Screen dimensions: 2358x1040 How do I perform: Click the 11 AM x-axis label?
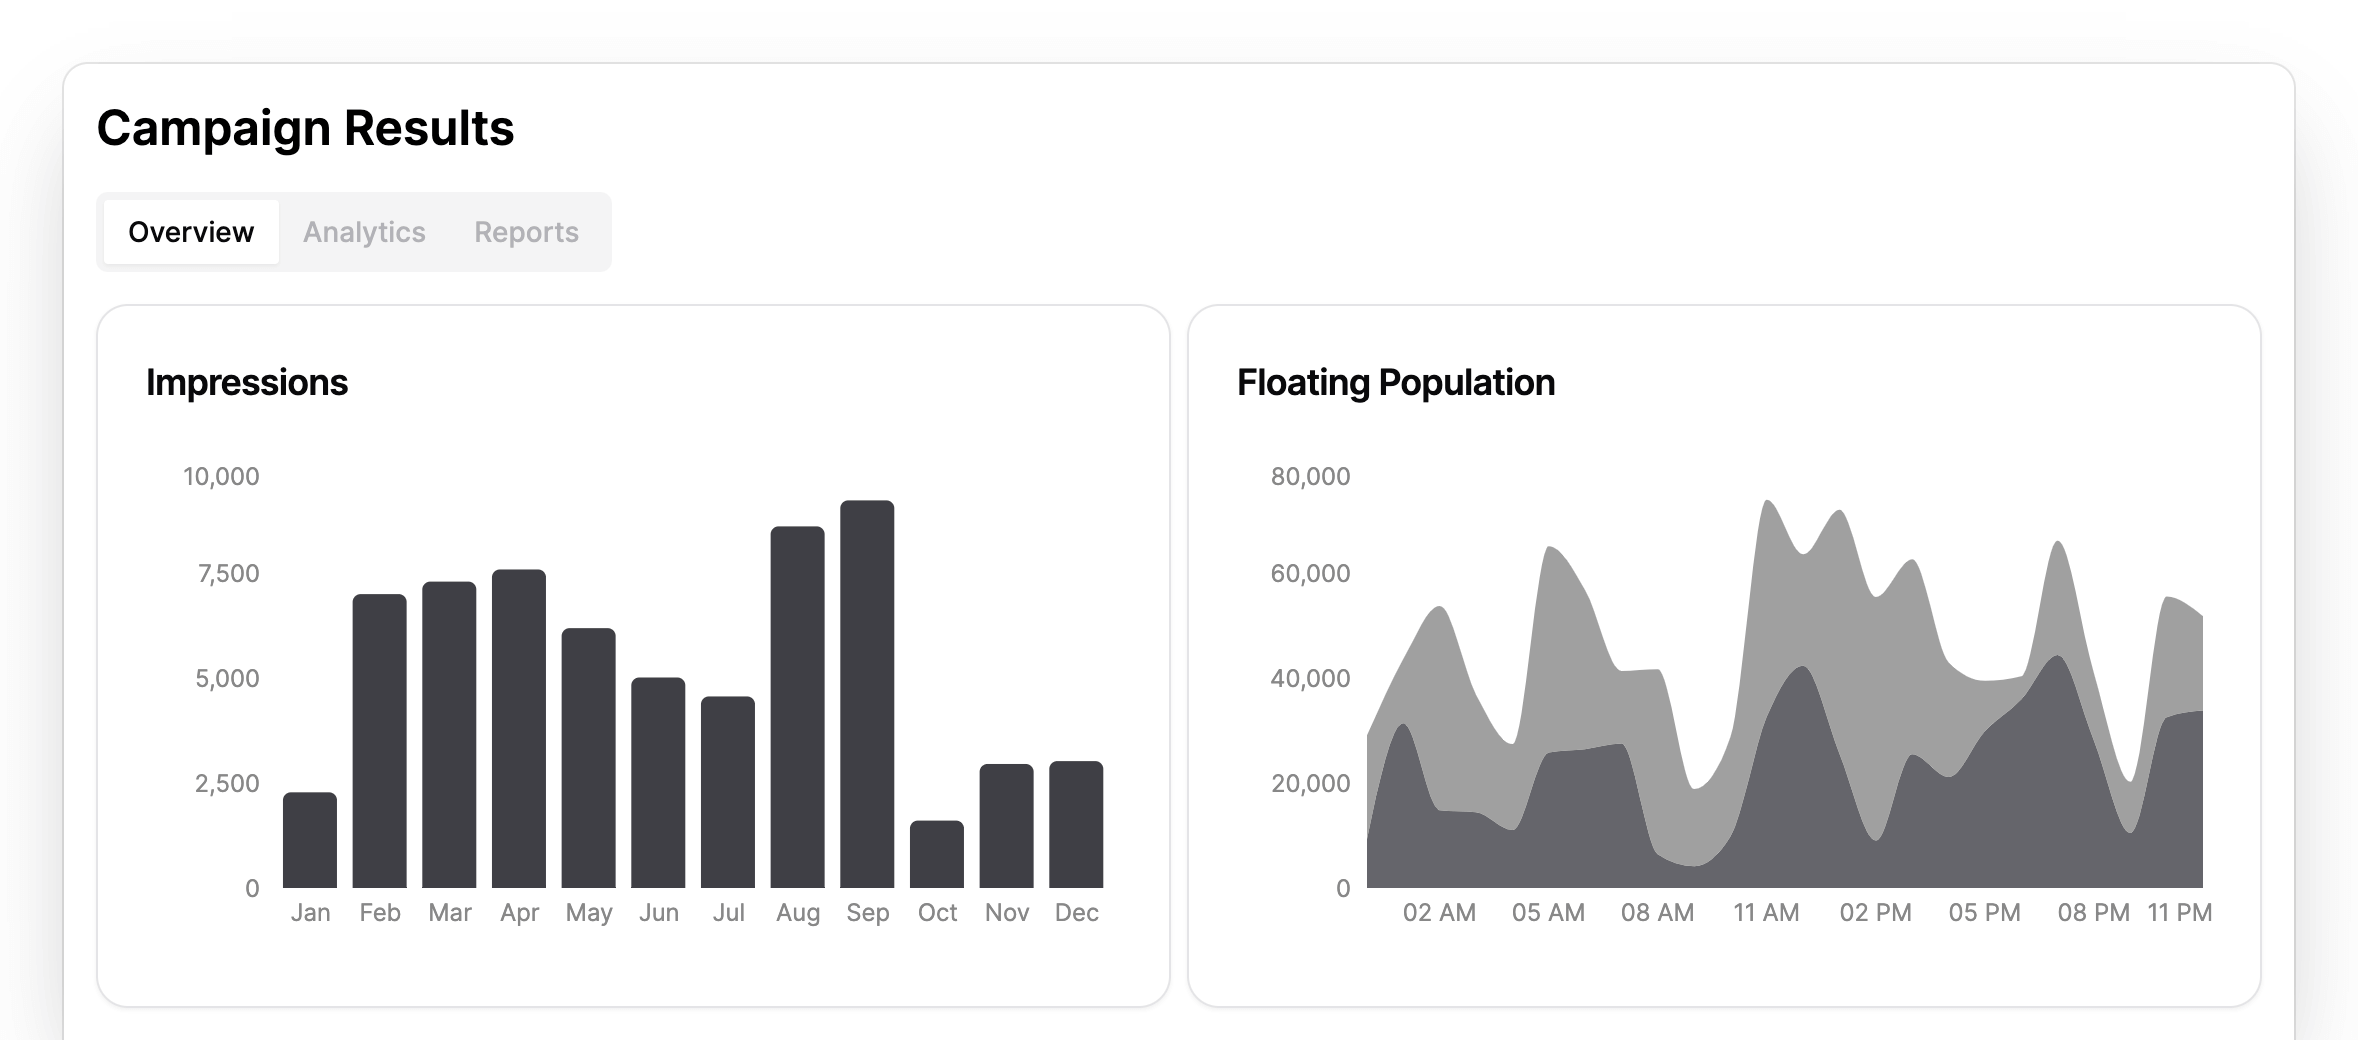(1766, 913)
